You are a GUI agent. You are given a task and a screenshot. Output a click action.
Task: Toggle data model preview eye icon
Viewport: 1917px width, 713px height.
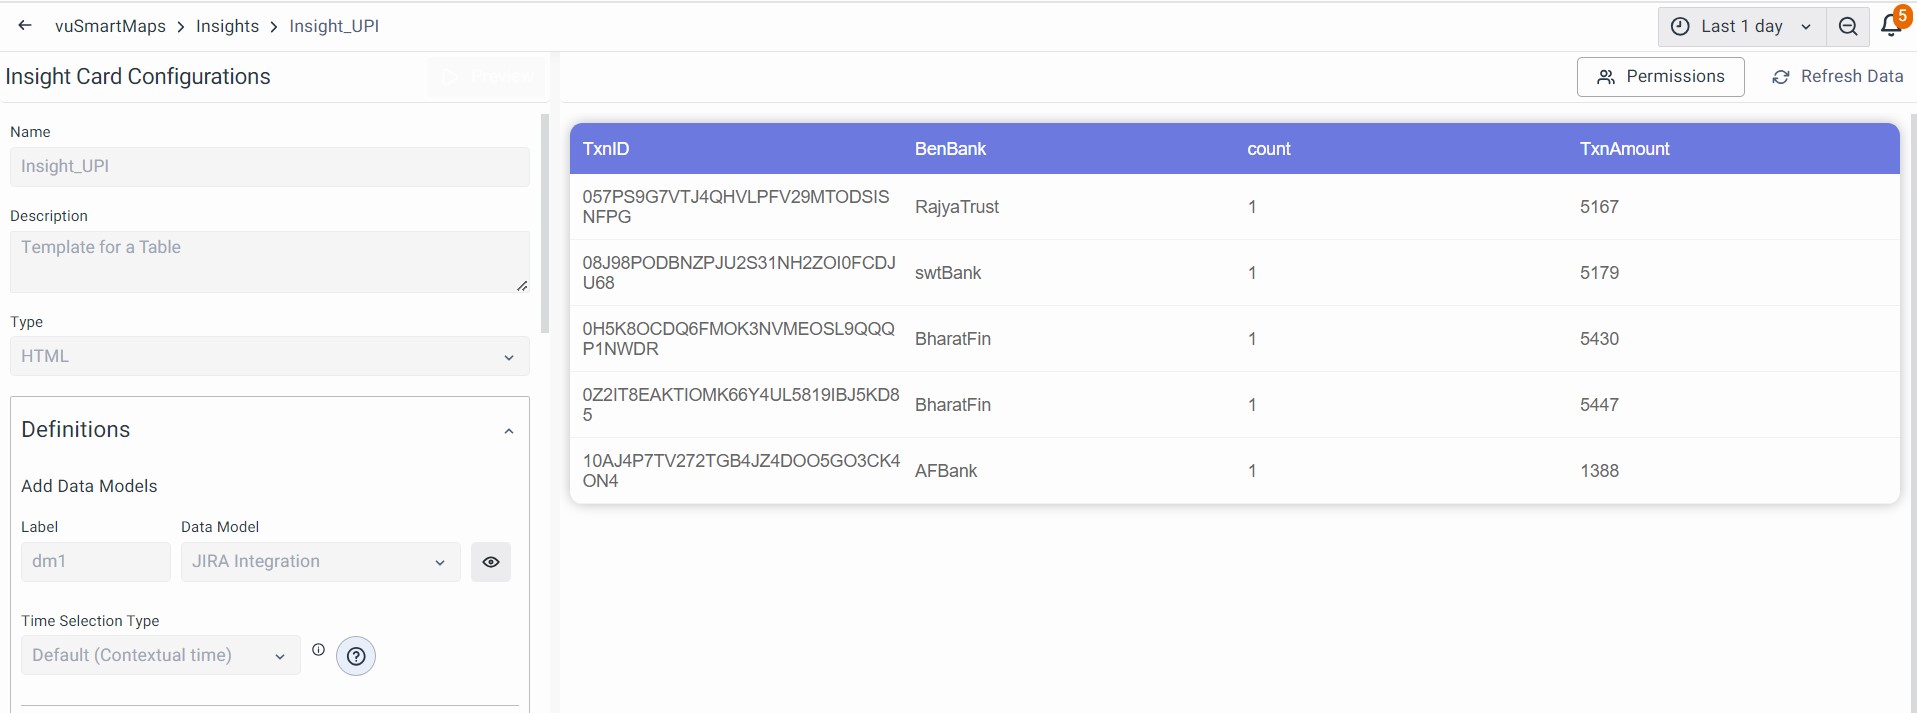click(491, 562)
